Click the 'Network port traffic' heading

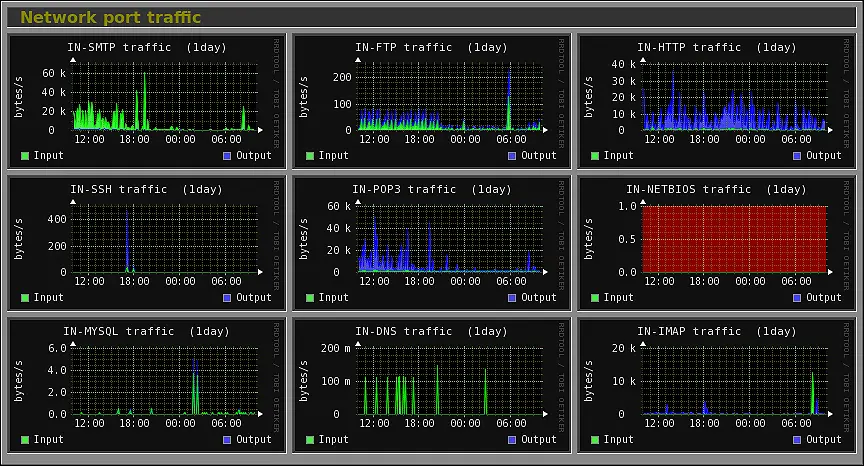(x=111, y=18)
